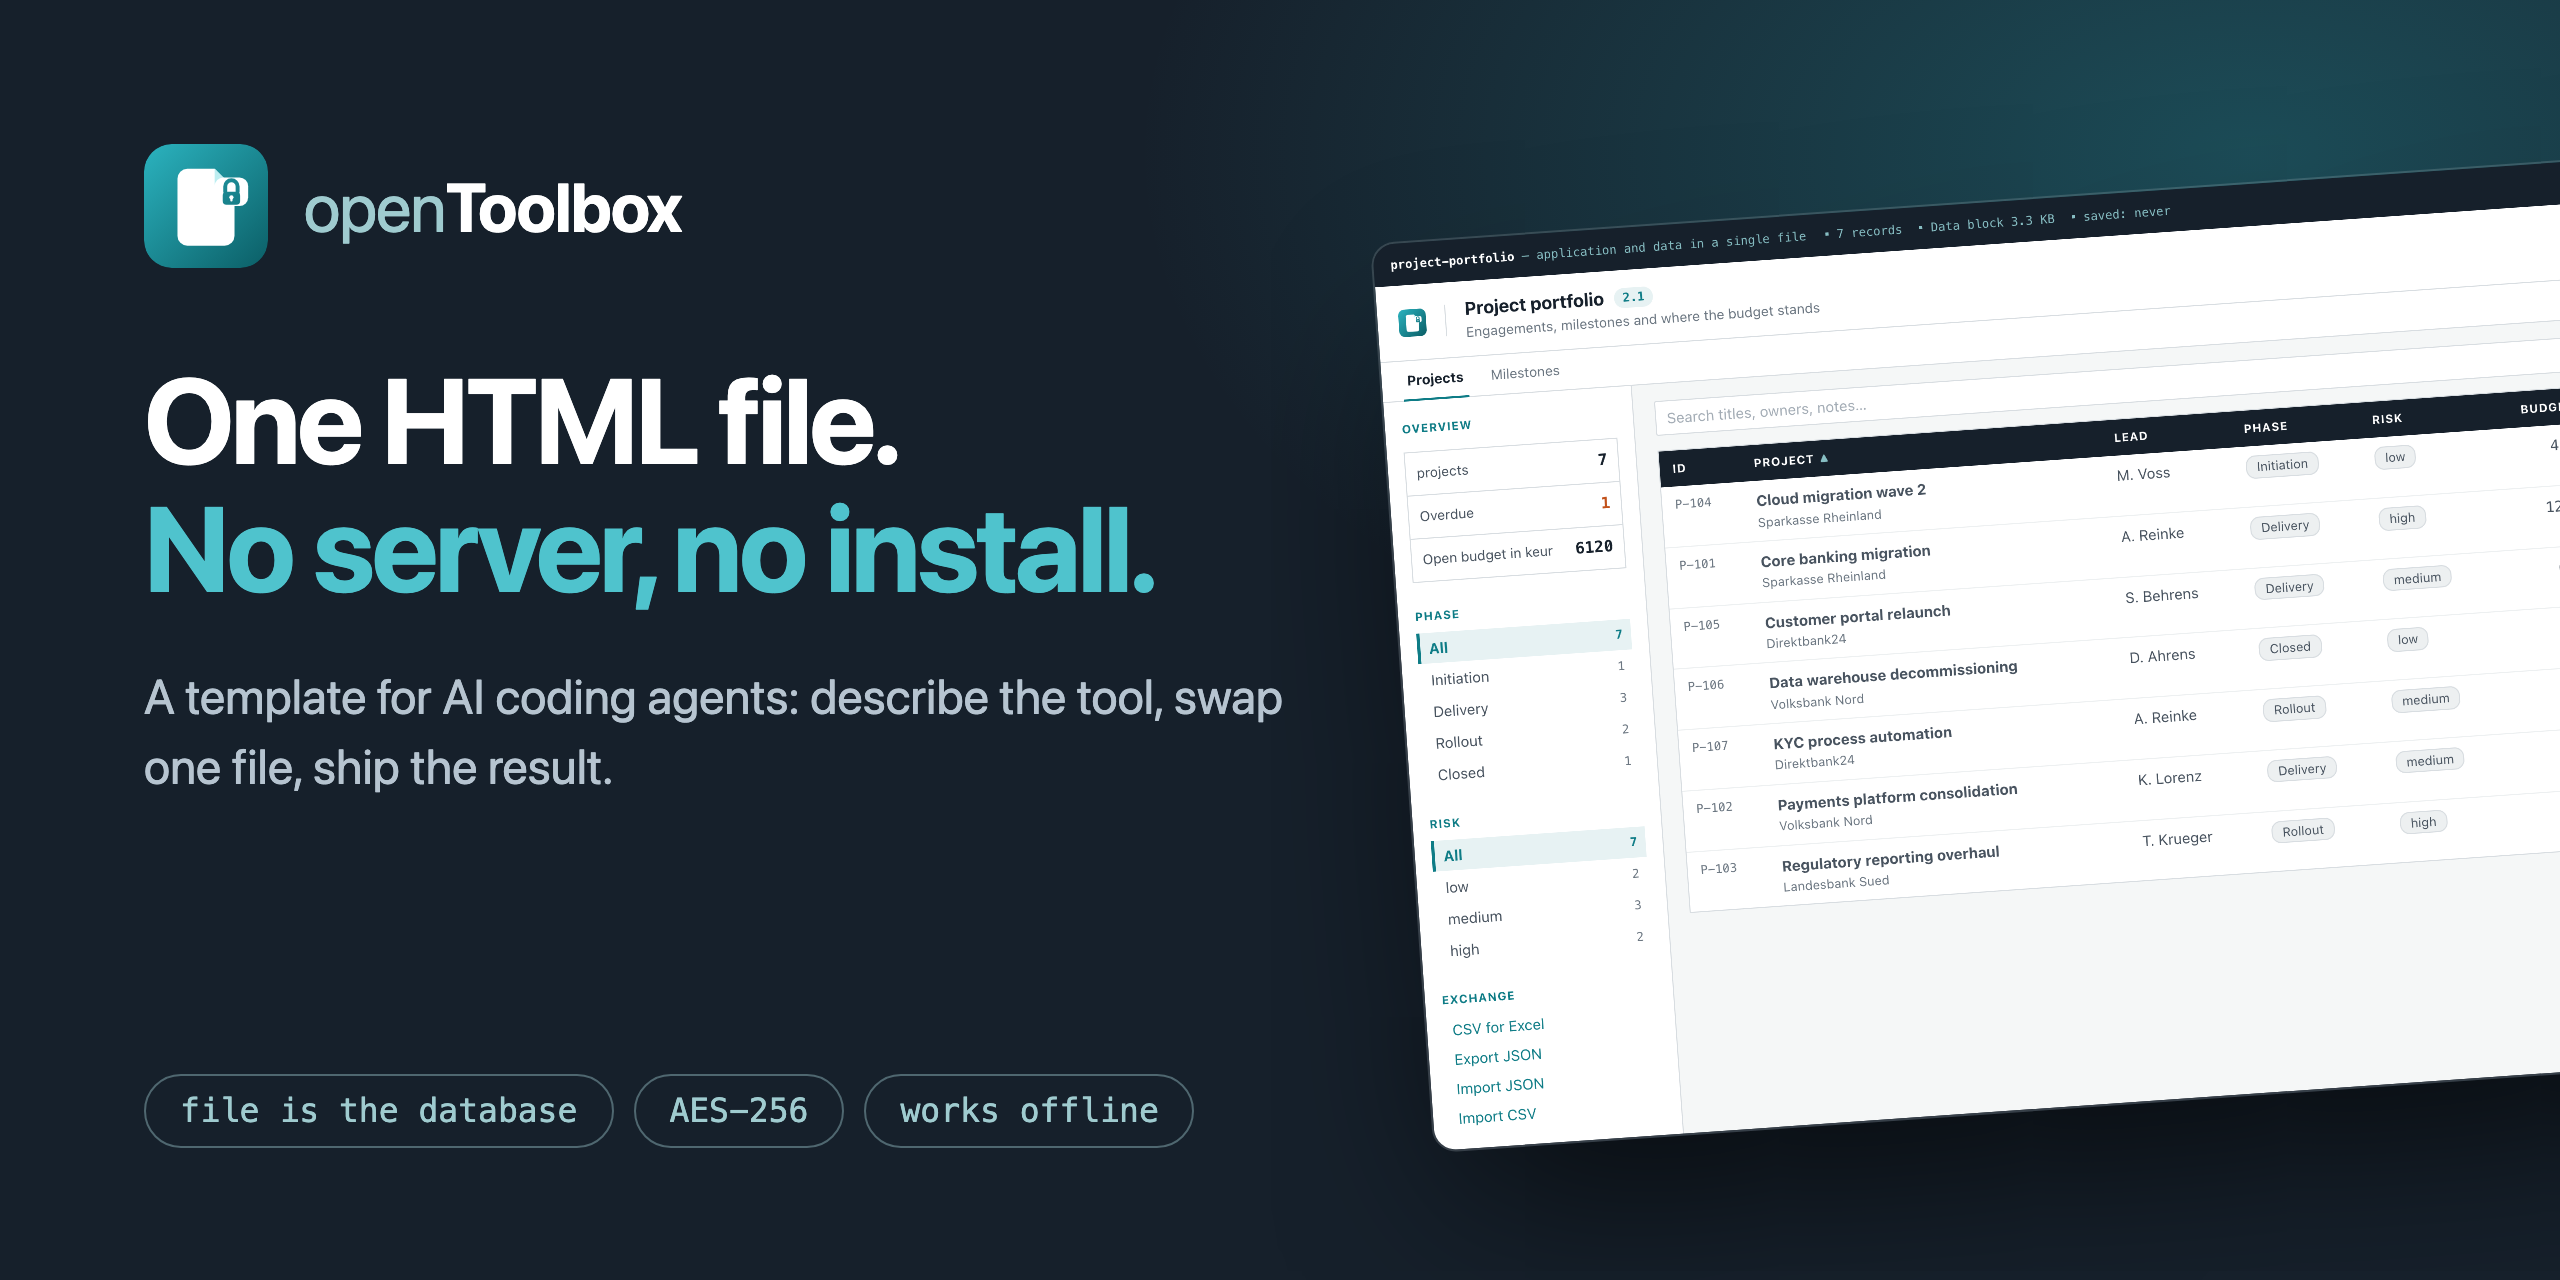The height and width of the screenshot is (1280, 2560).
Task: Filter phase by Closed
Action: pyautogui.click(x=1533, y=768)
